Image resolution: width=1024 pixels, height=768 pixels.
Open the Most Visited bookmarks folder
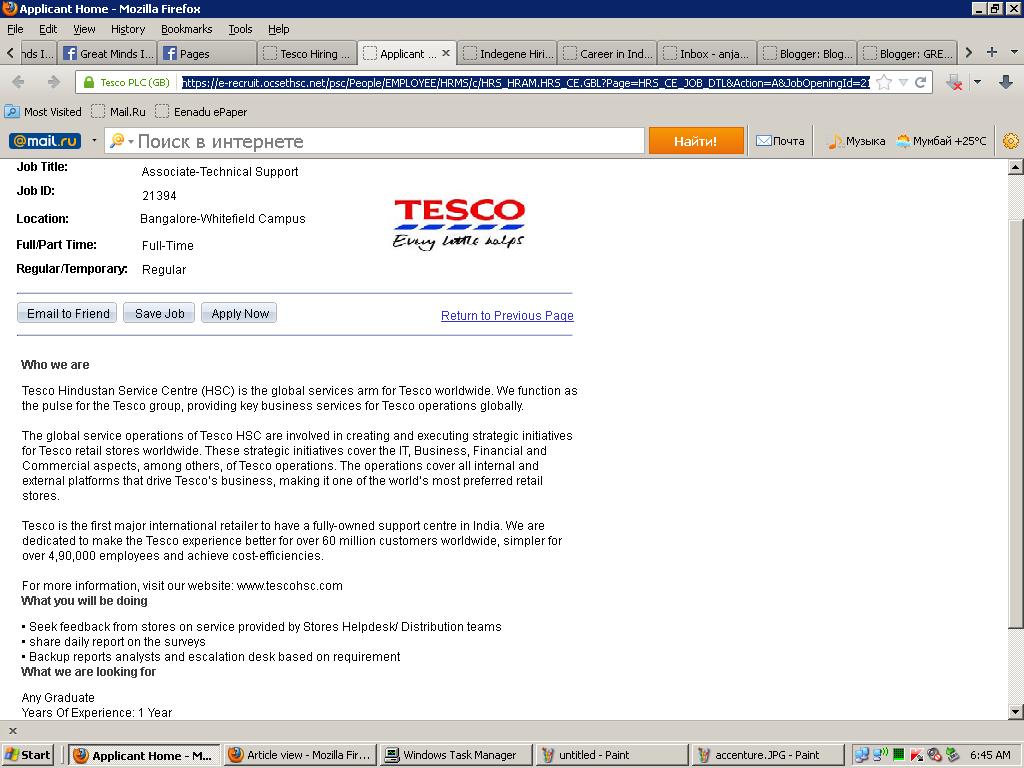[x=43, y=112]
